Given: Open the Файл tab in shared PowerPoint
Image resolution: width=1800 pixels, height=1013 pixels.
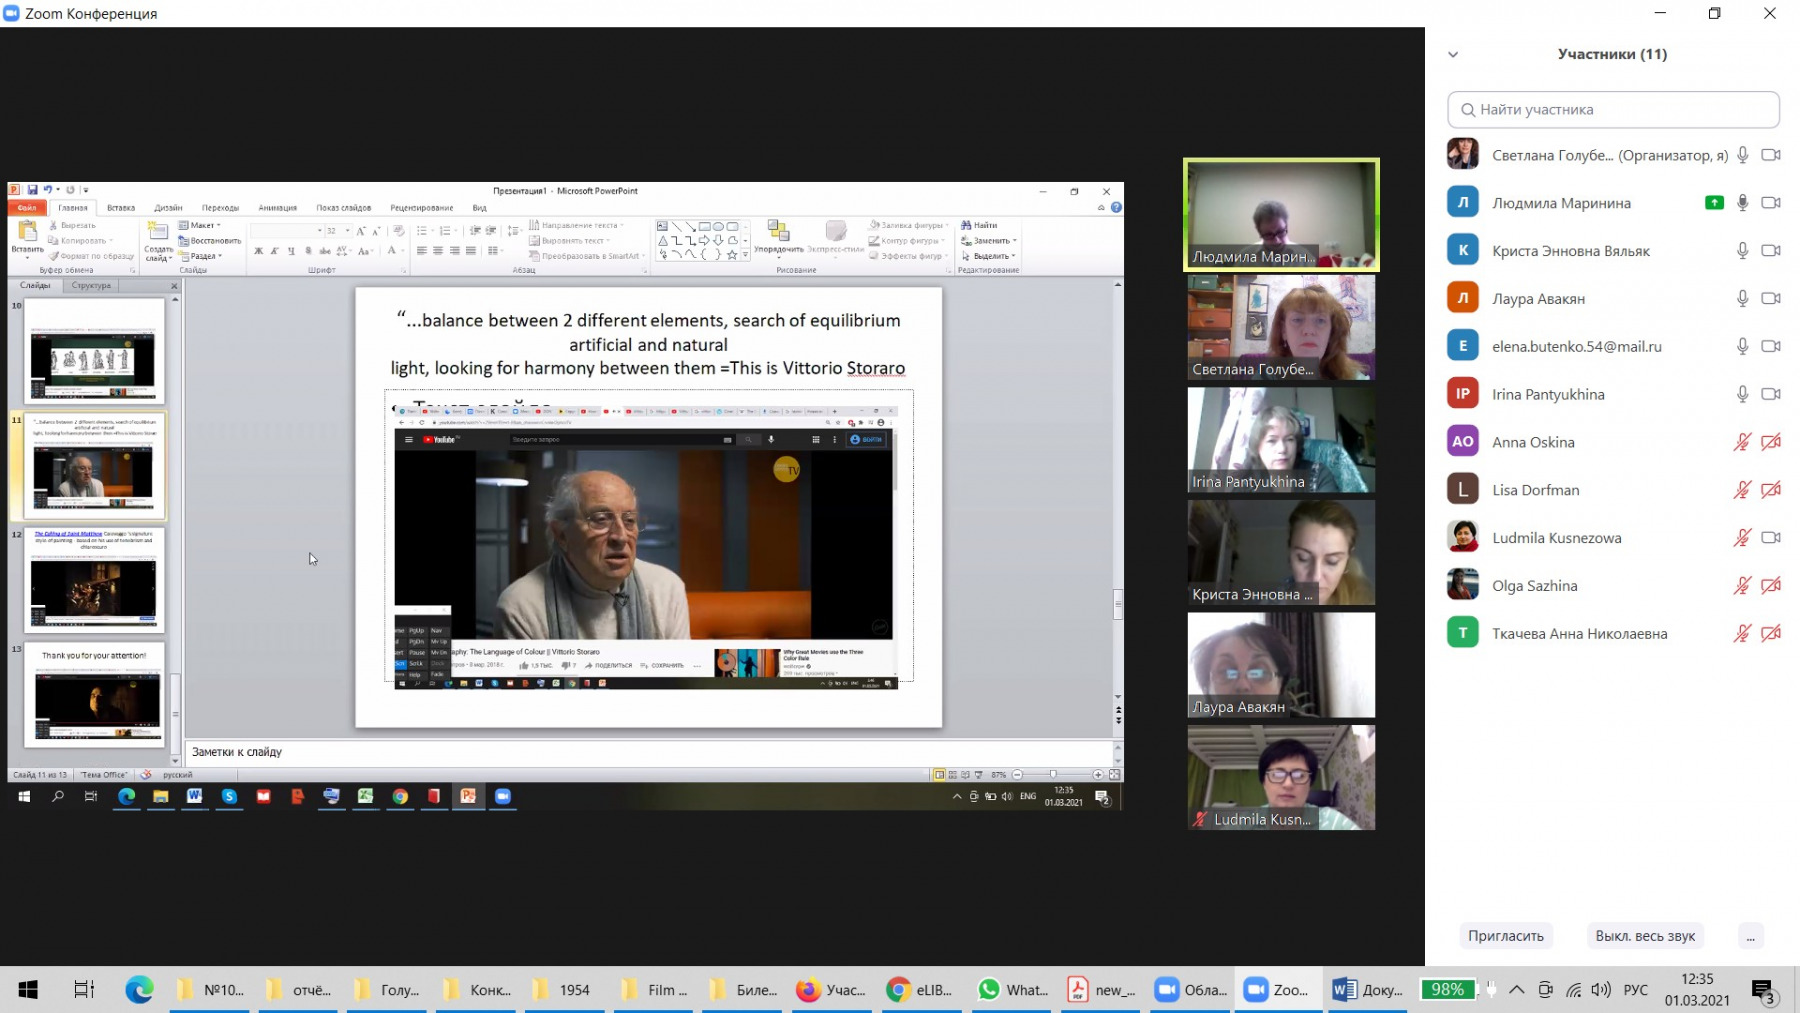Looking at the screenshot, I should 27,208.
